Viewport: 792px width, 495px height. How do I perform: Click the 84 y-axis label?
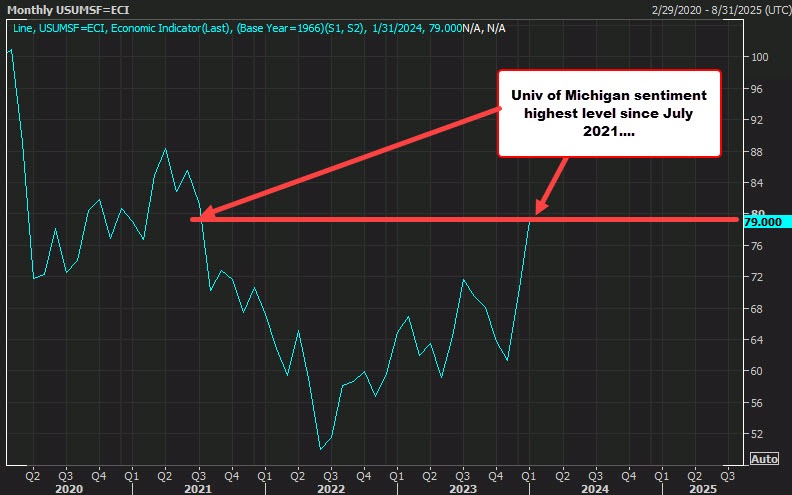point(757,183)
